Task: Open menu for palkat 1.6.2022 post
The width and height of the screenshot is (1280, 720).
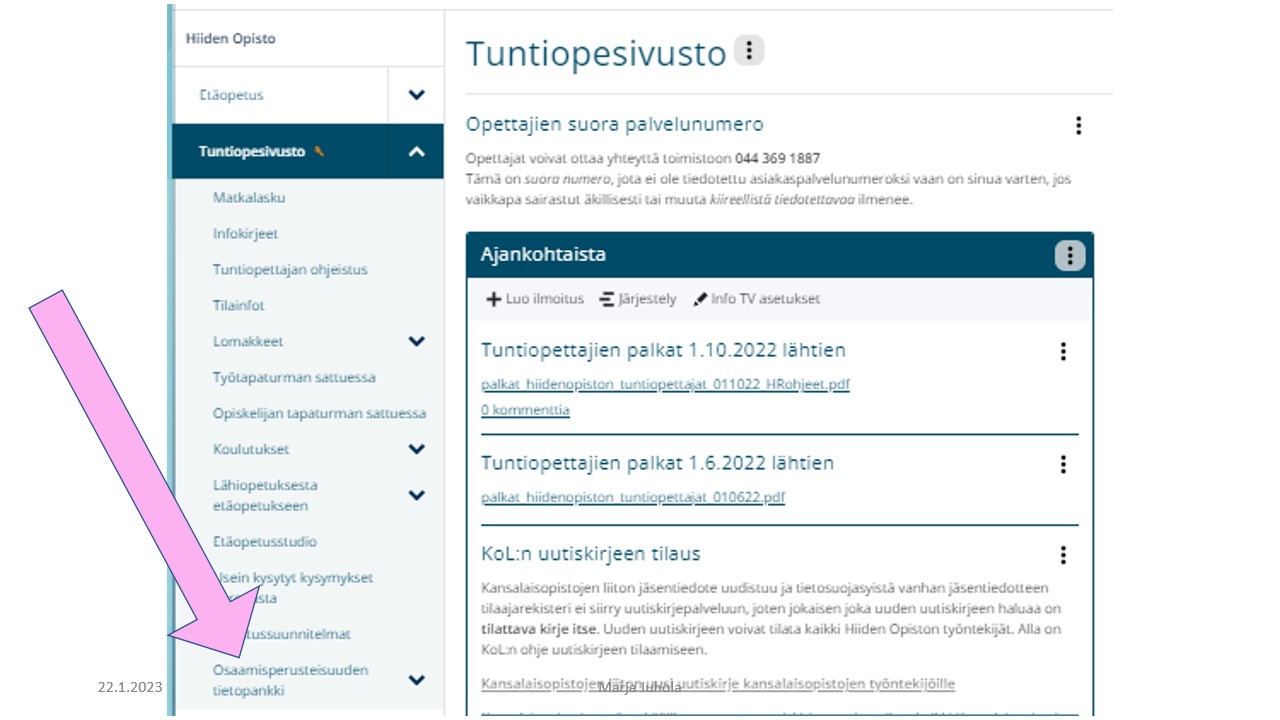Action: pos(1063,464)
